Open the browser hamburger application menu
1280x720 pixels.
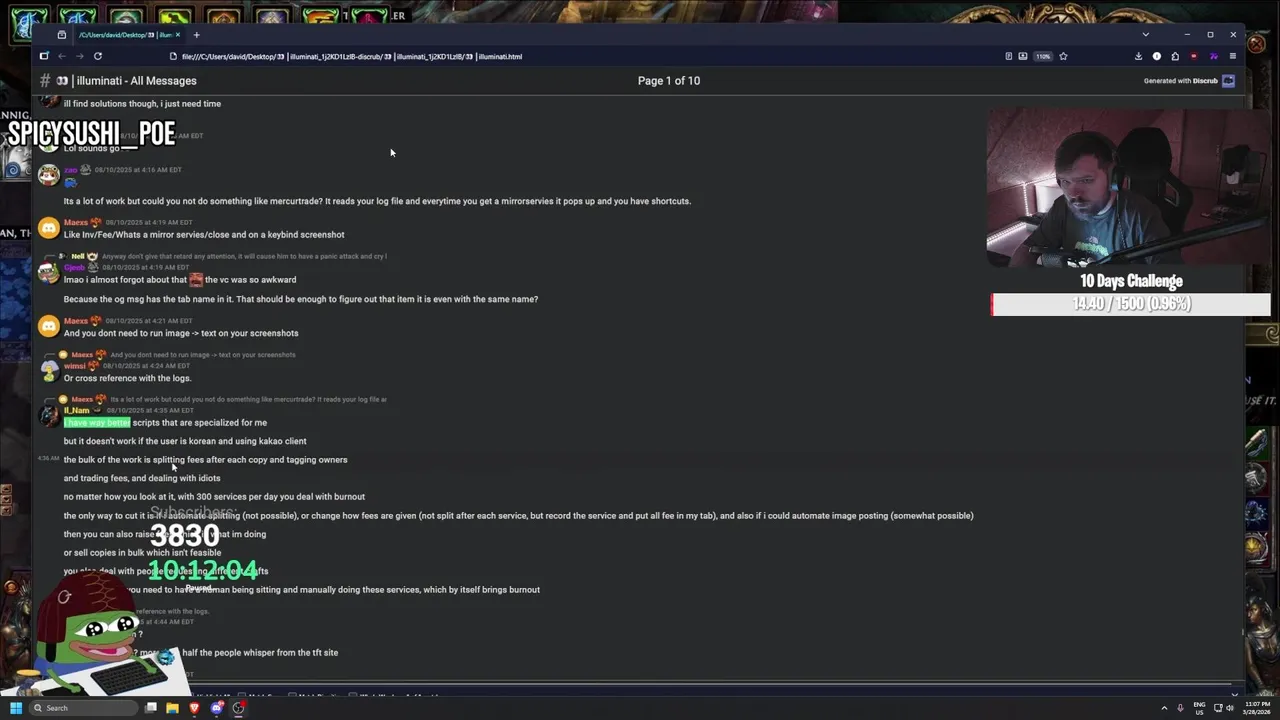pos(1232,56)
